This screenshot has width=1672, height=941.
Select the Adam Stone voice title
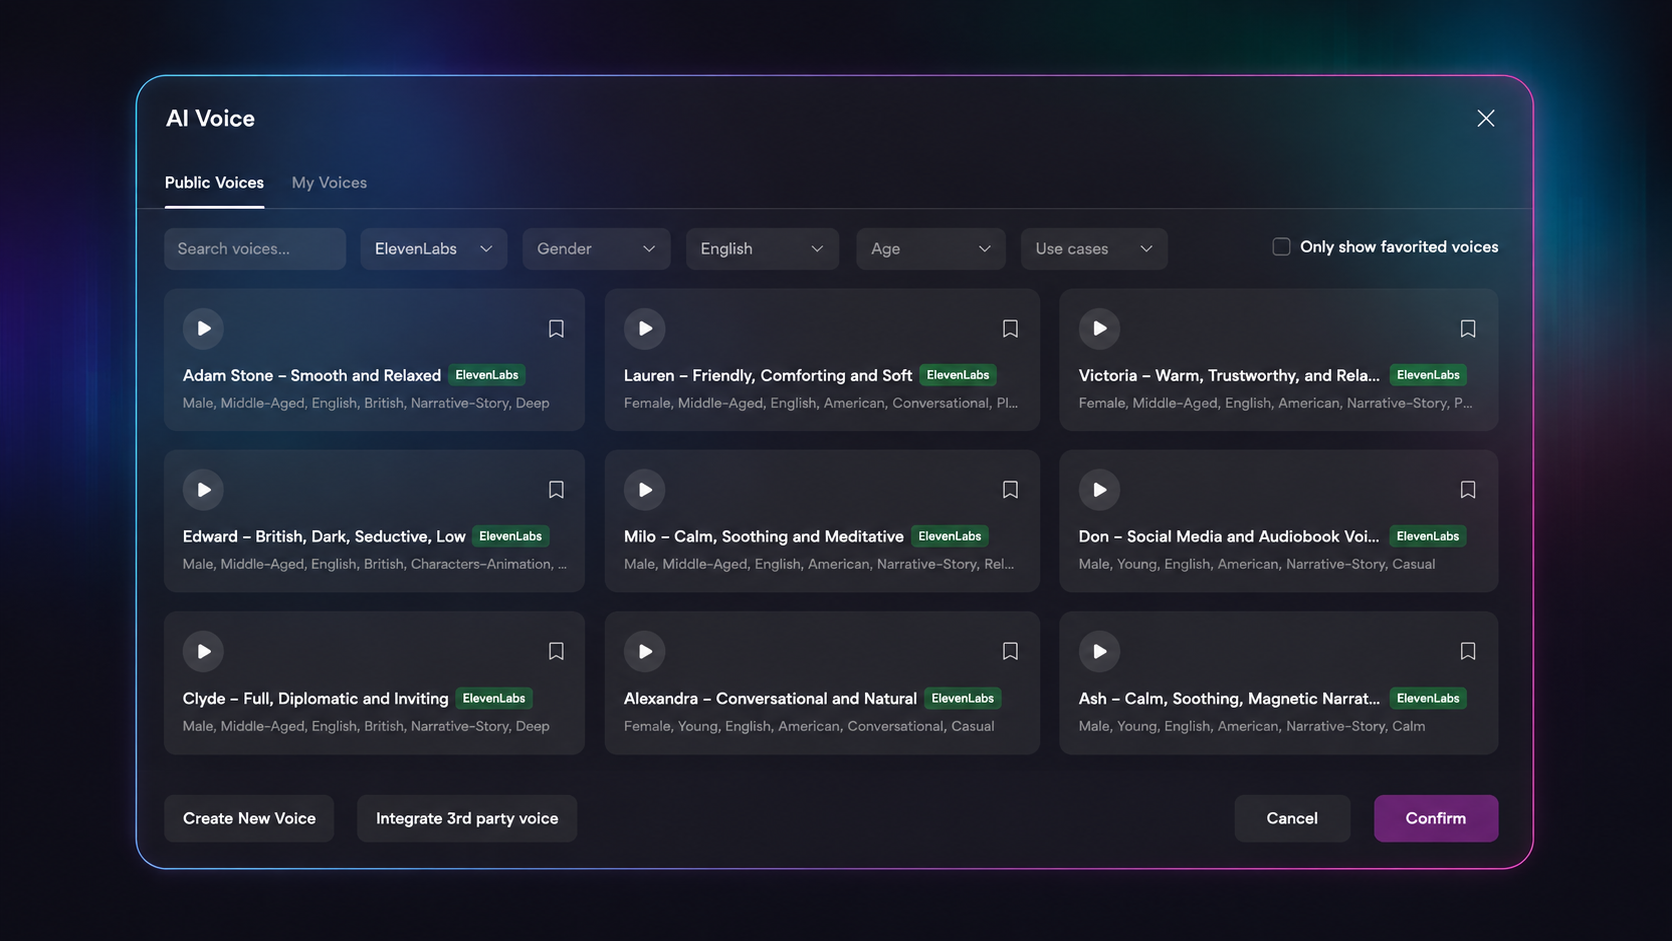pos(312,376)
